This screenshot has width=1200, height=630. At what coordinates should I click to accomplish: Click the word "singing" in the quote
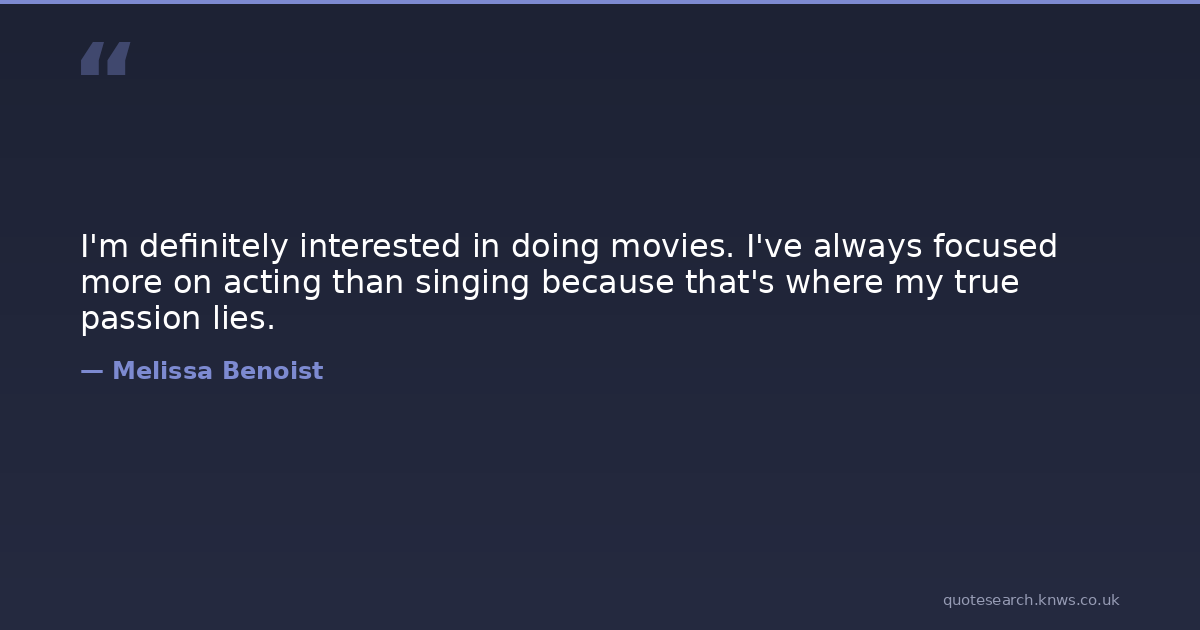tap(471, 285)
